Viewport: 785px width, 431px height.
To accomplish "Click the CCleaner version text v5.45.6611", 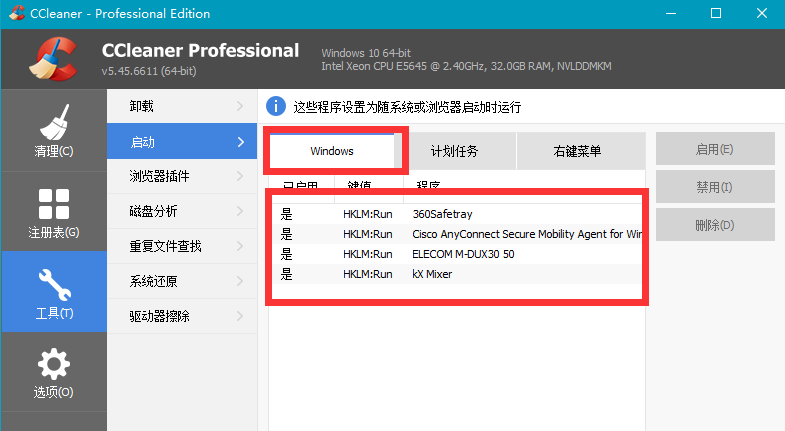I will coord(149,71).
